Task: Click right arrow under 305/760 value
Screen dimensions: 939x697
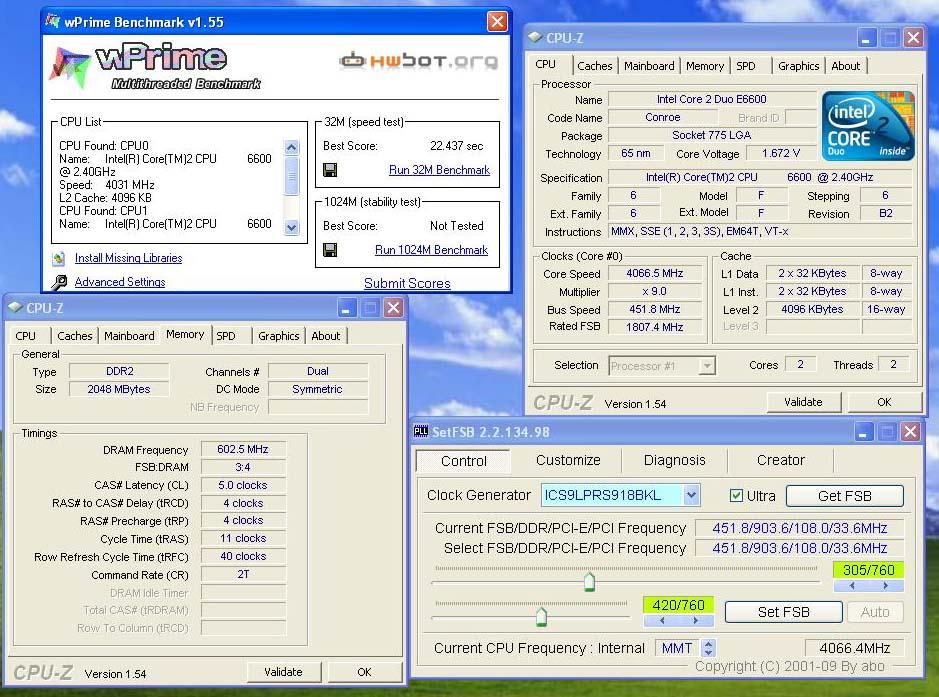Action: (885, 586)
